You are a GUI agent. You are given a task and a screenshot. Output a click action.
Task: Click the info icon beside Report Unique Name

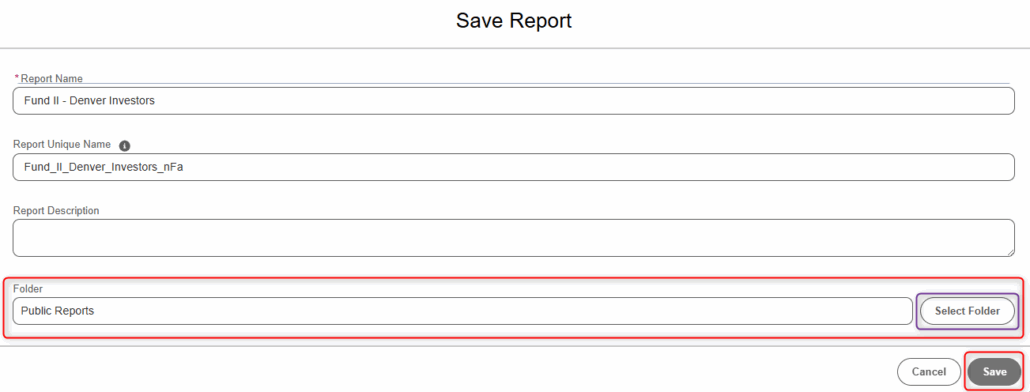pos(125,145)
